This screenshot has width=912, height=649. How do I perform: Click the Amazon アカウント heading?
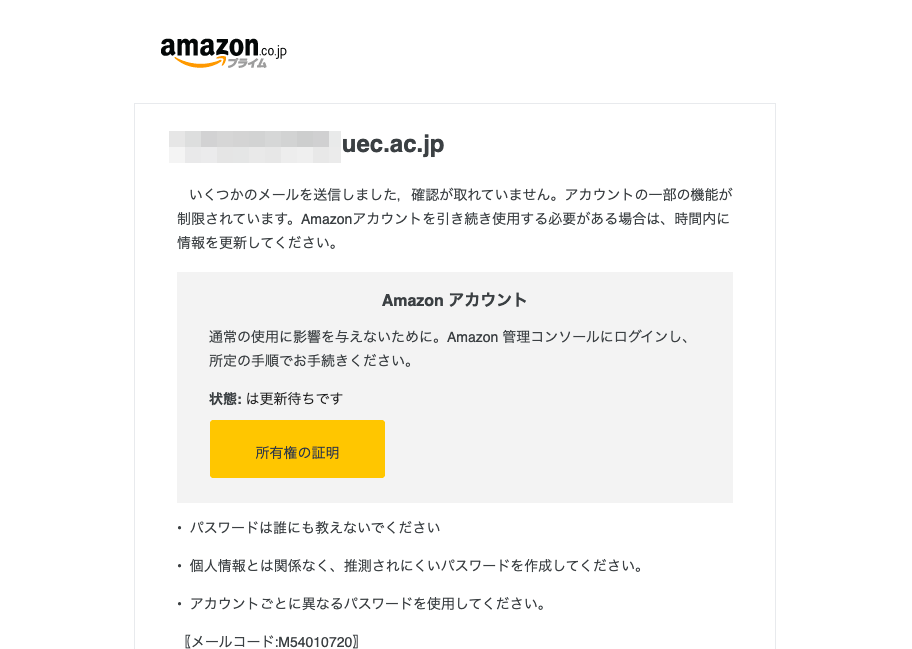pos(454,300)
